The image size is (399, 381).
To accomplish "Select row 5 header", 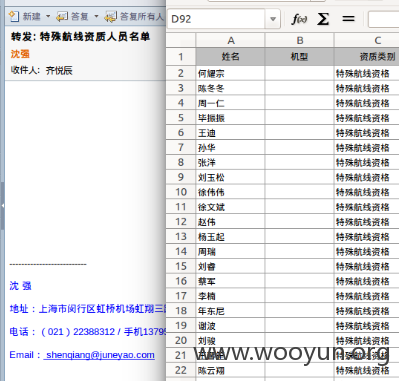I will click(x=181, y=118).
